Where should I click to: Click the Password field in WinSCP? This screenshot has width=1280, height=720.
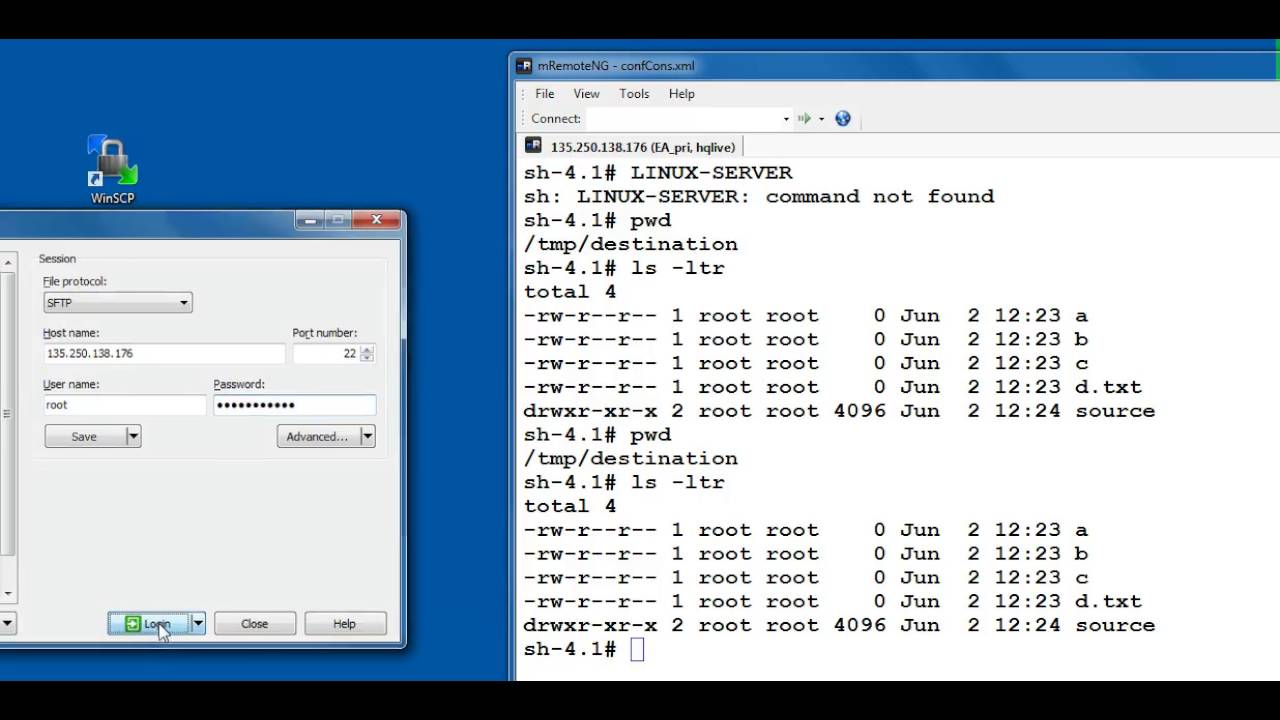295,405
